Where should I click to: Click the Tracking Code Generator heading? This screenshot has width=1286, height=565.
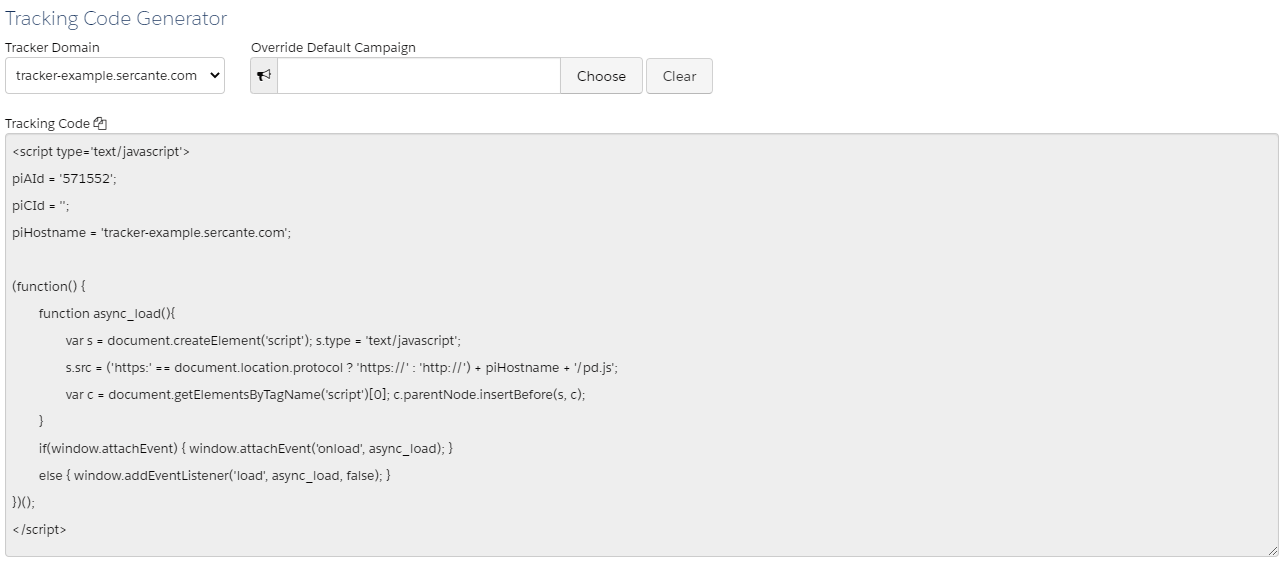pos(116,19)
